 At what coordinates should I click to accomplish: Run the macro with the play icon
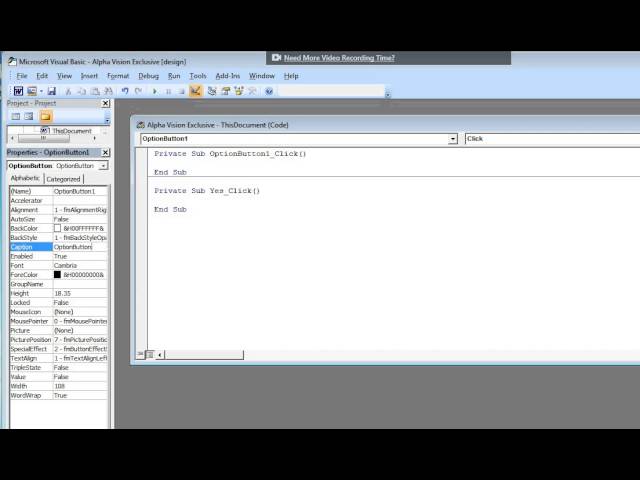[155, 91]
